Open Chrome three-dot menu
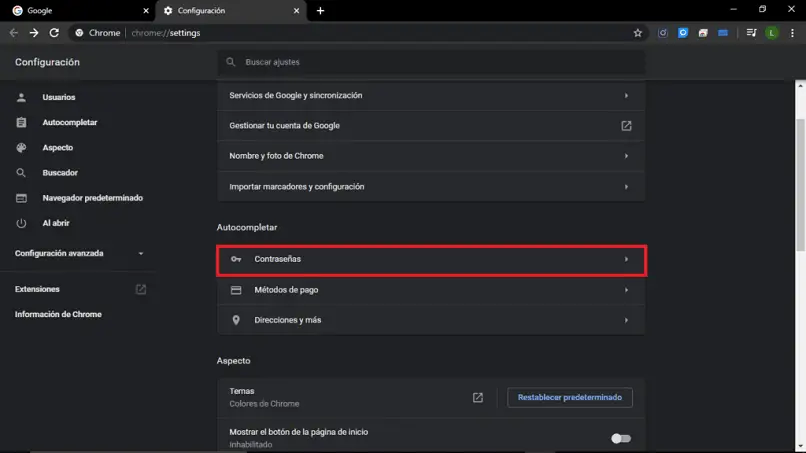 point(792,33)
